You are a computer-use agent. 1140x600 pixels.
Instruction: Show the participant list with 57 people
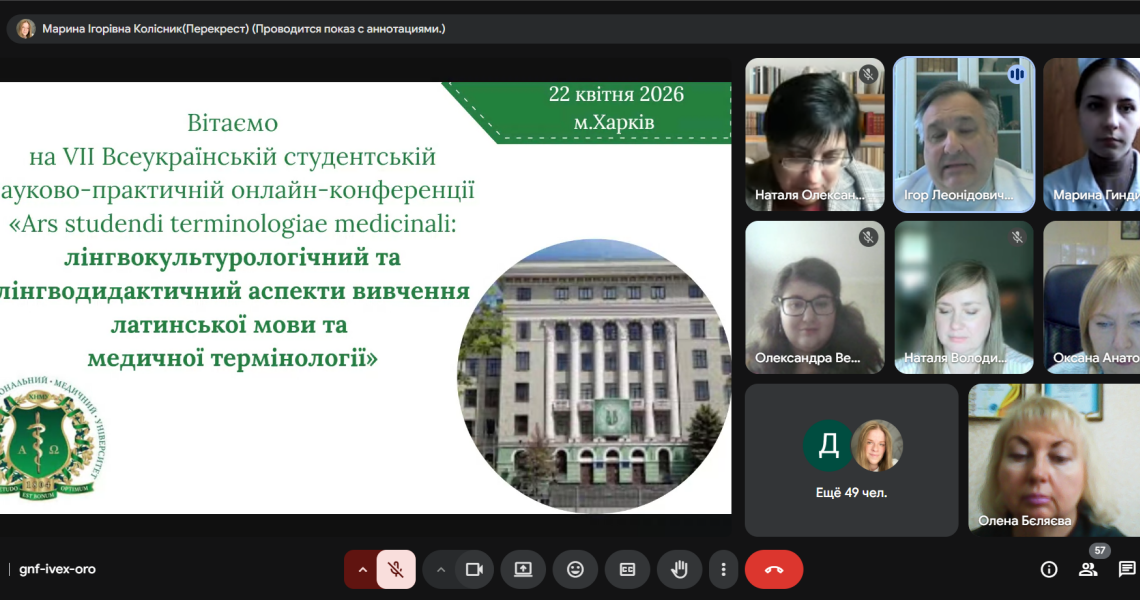click(1089, 570)
